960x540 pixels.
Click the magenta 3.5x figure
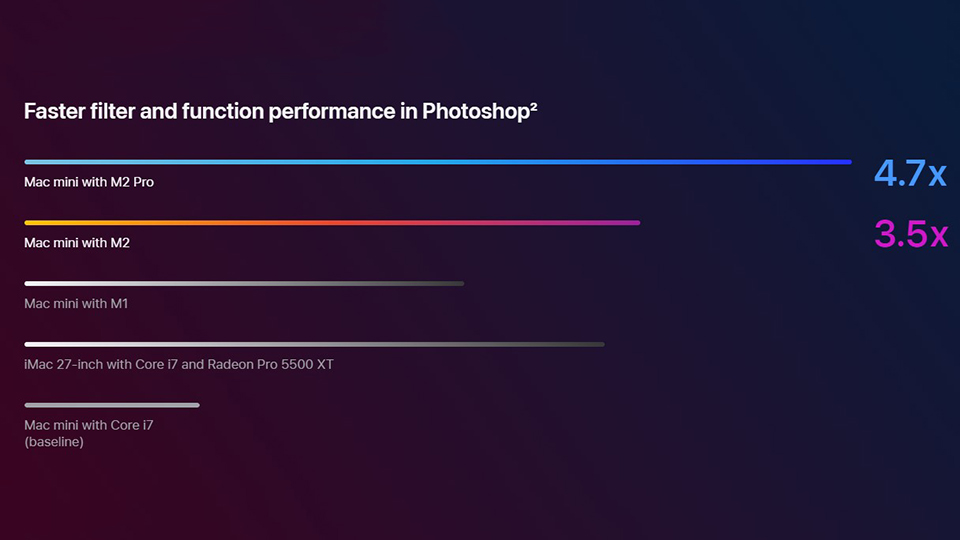(909, 234)
